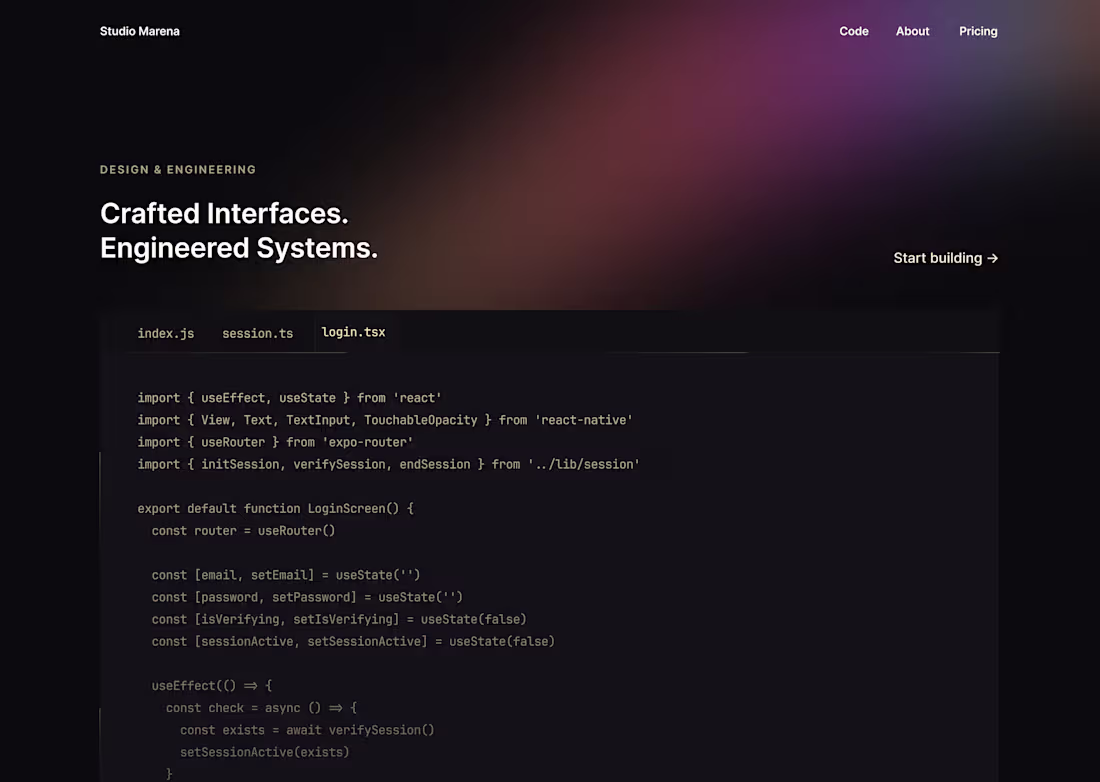Click the react-native import line
The image size is (1100, 782).
[x=384, y=420]
